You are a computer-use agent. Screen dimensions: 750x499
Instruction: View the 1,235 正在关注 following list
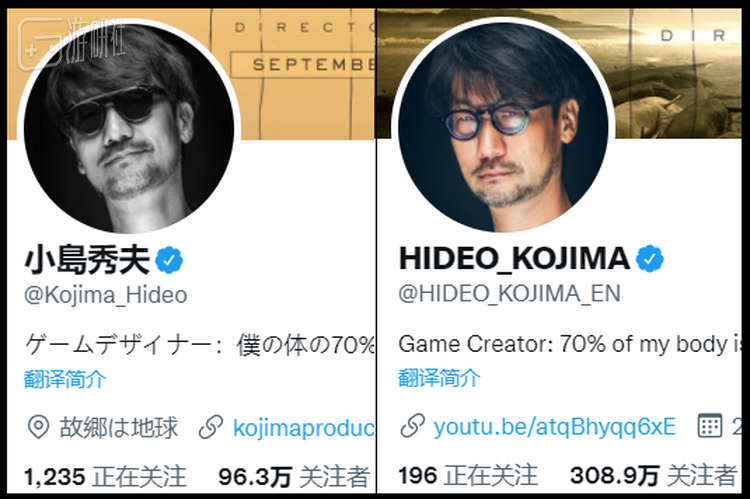click(x=105, y=477)
